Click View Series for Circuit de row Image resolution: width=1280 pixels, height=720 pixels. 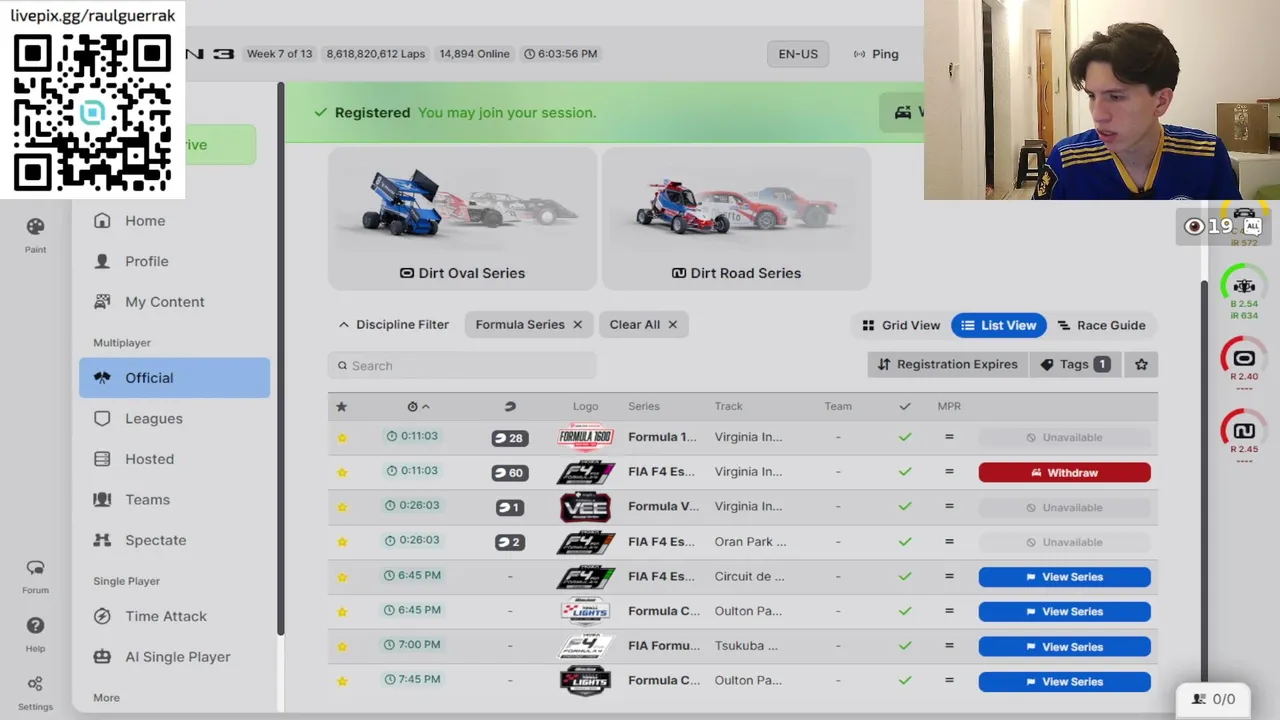tap(1064, 577)
